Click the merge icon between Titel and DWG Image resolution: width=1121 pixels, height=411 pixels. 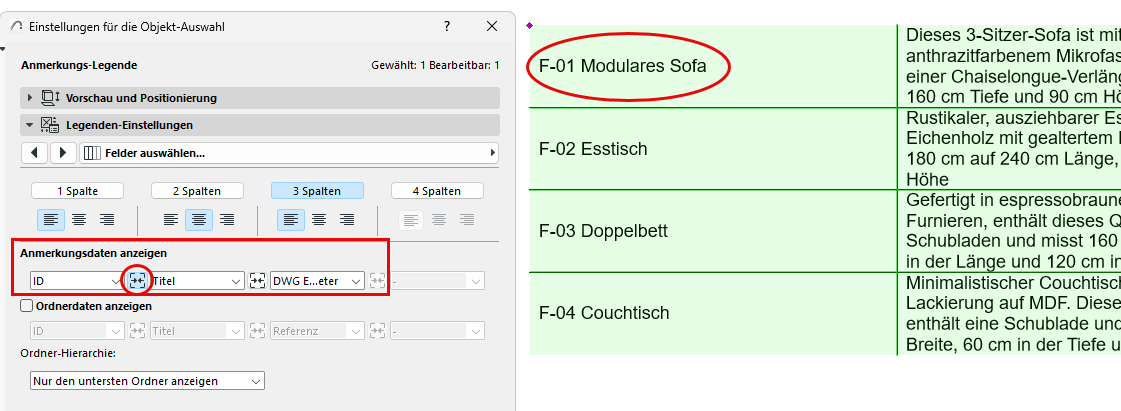(x=257, y=282)
